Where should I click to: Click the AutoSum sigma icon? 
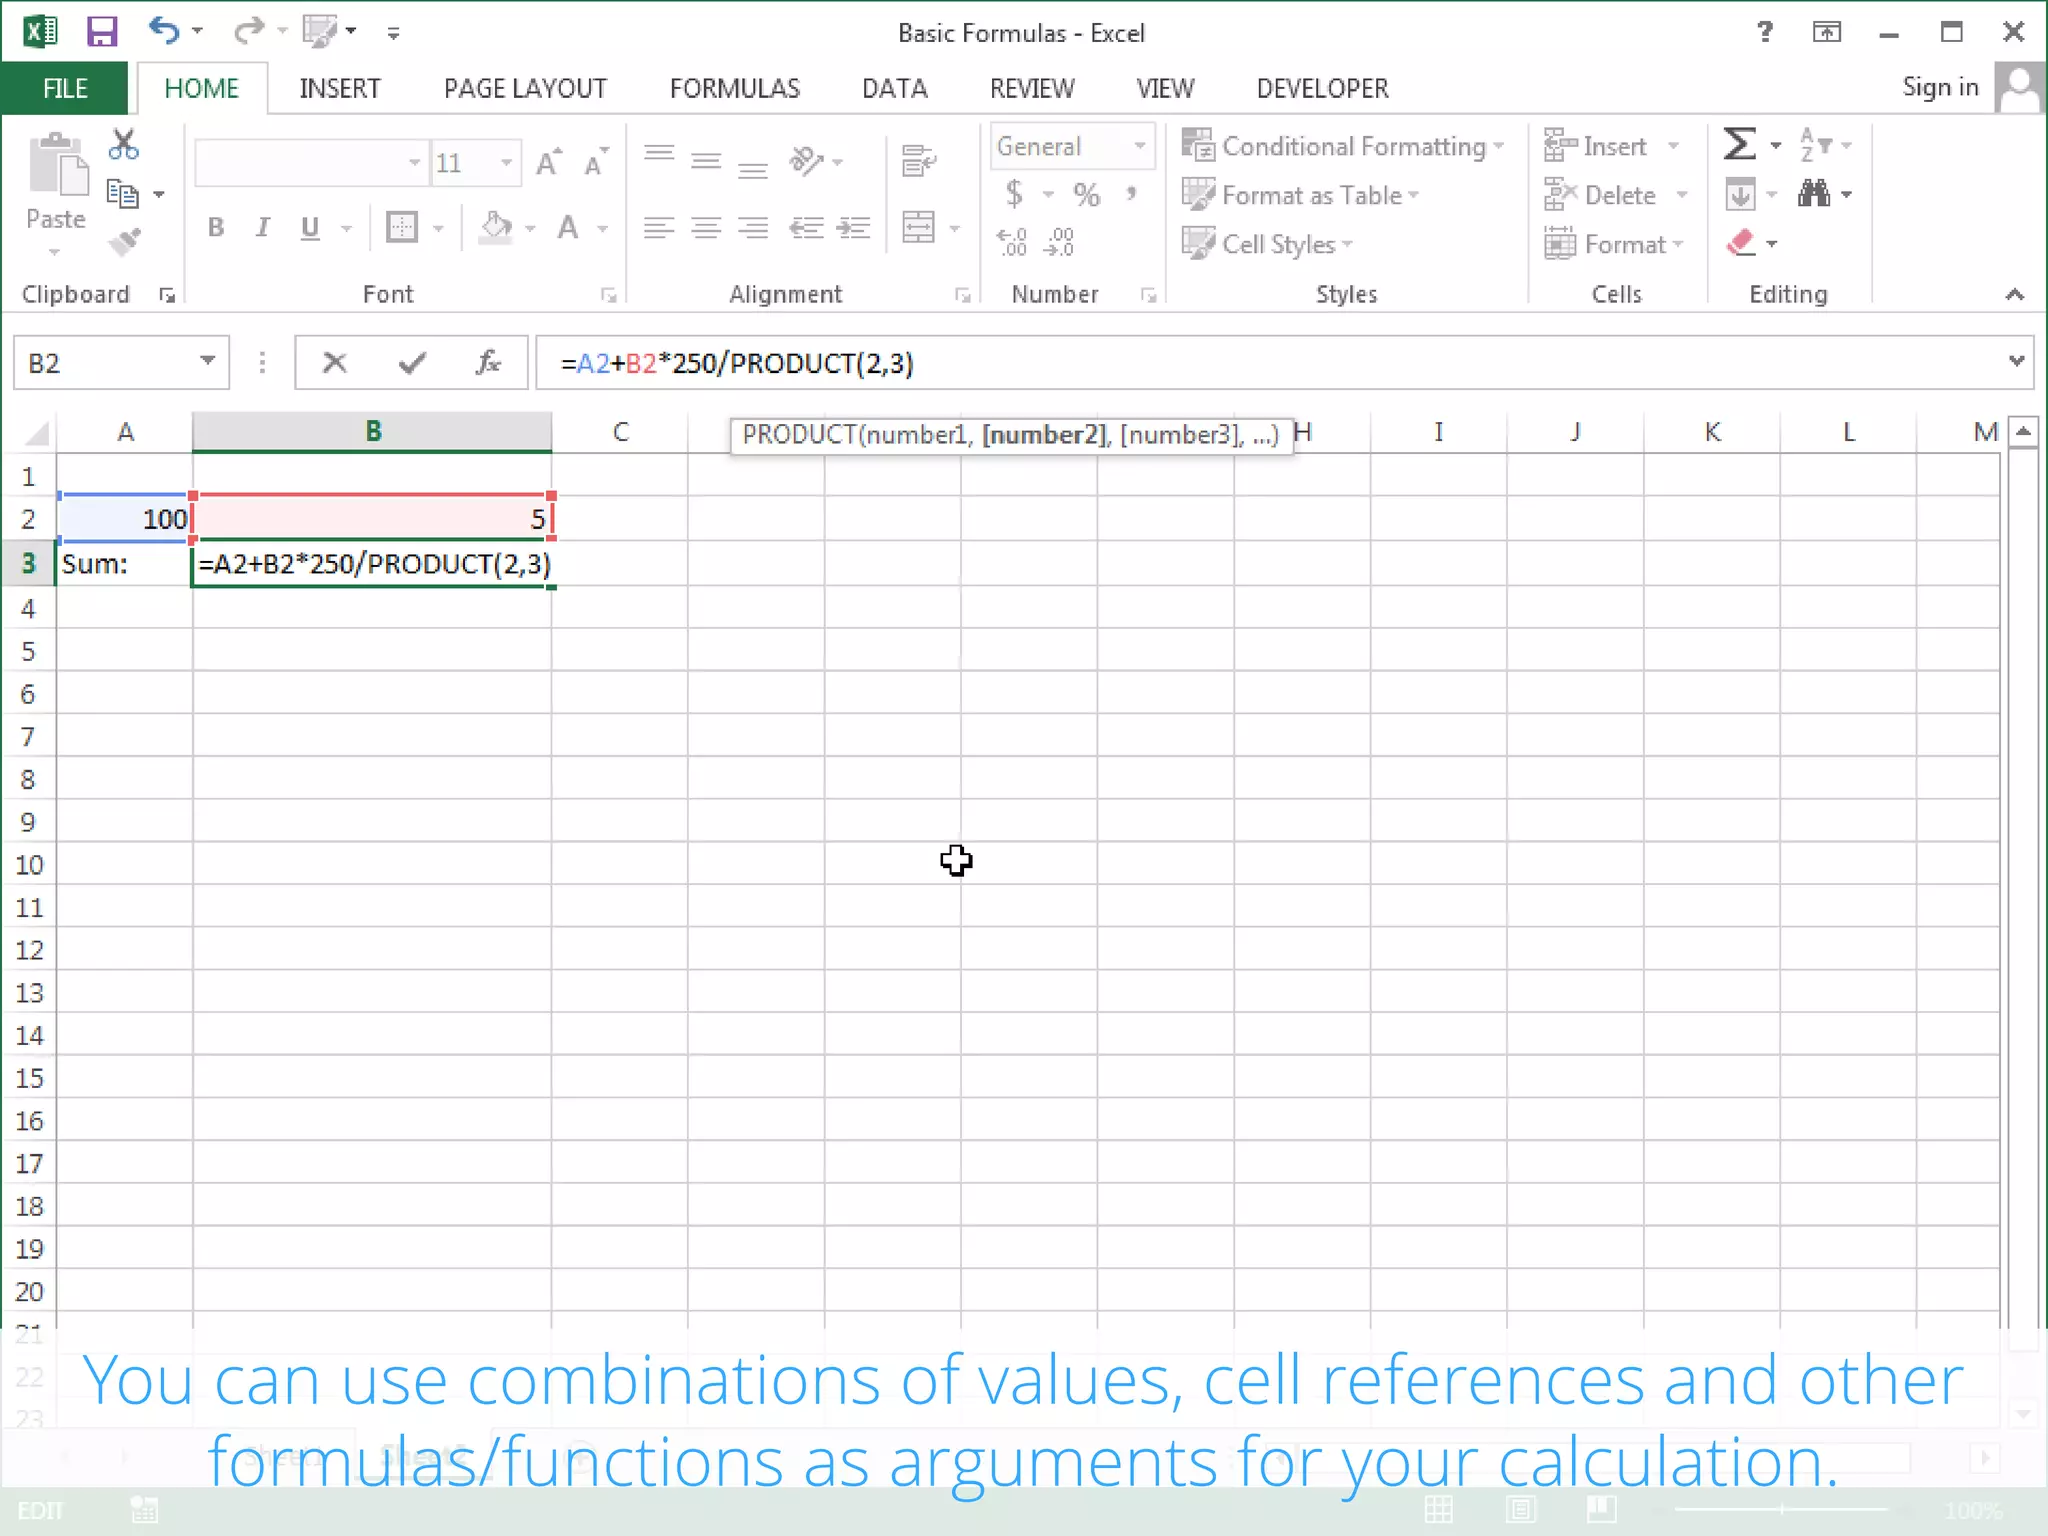(1740, 145)
